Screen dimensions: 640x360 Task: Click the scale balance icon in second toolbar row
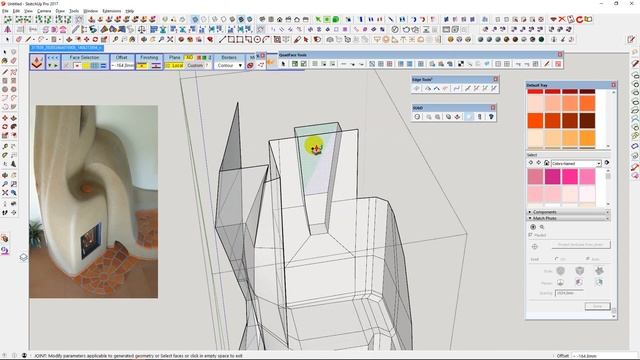pyautogui.click(x=142, y=29)
